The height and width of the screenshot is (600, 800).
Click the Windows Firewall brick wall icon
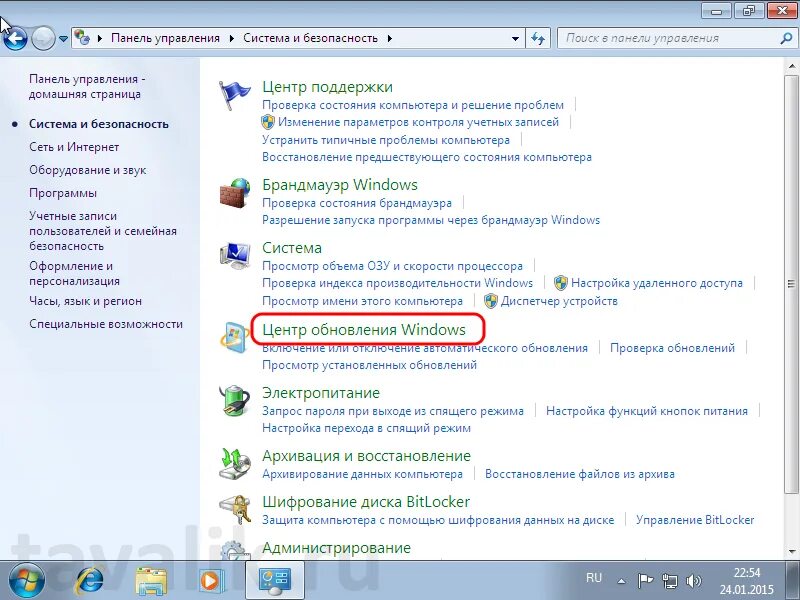coord(235,193)
